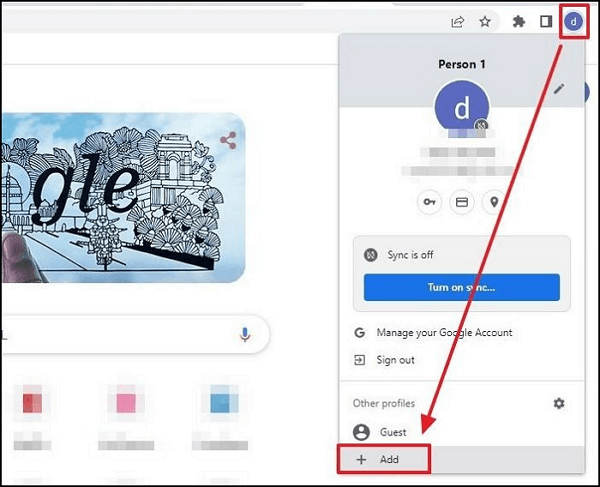Edit profile using the pencil icon

(x=559, y=89)
